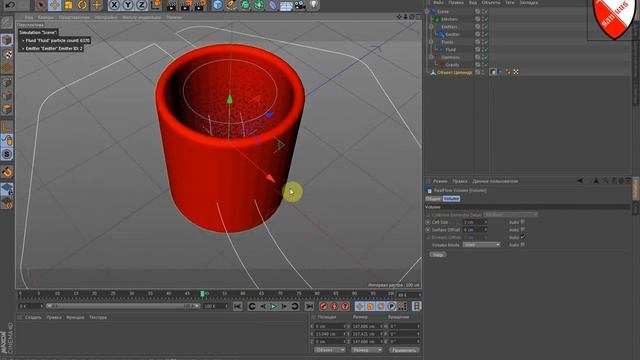
Task: Open the Object coordinate mode dropdown
Action: pos(329,350)
